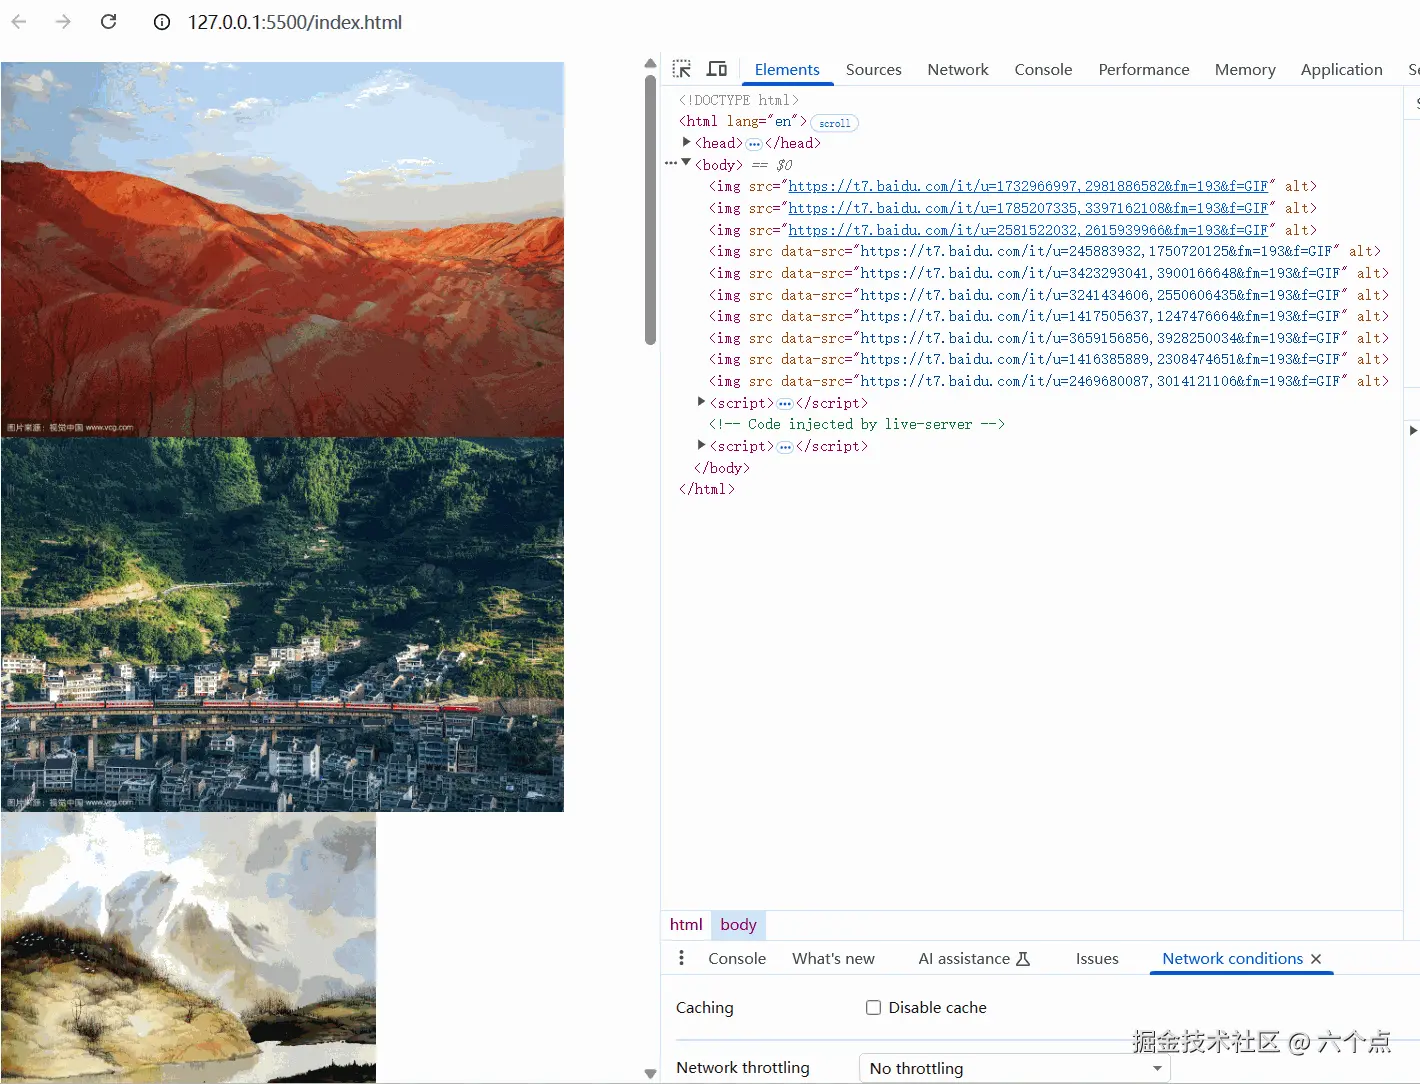Select the DOCTYPE html line
This screenshot has height=1084, width=1420.
click(738, 100)
